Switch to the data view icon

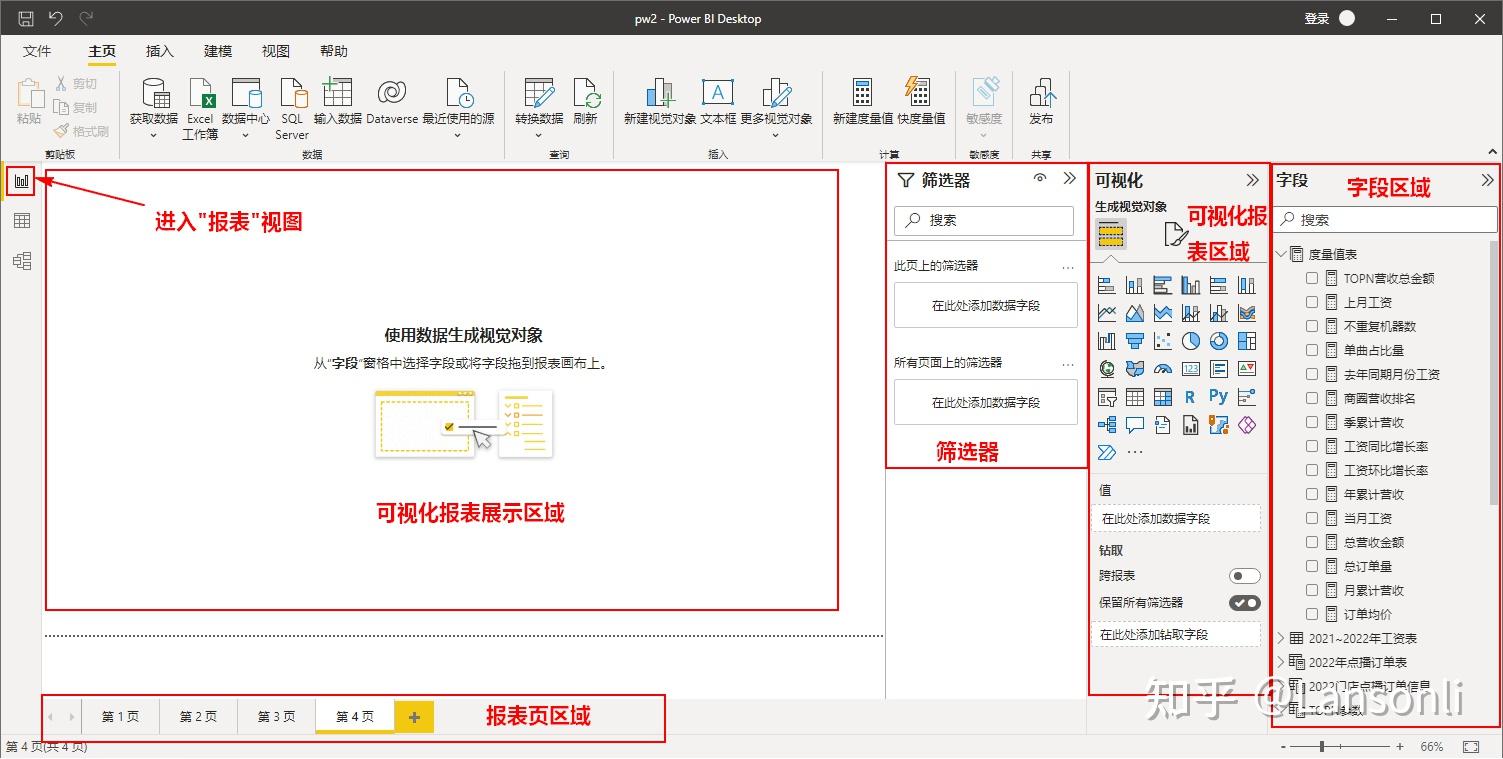point(21,220)
